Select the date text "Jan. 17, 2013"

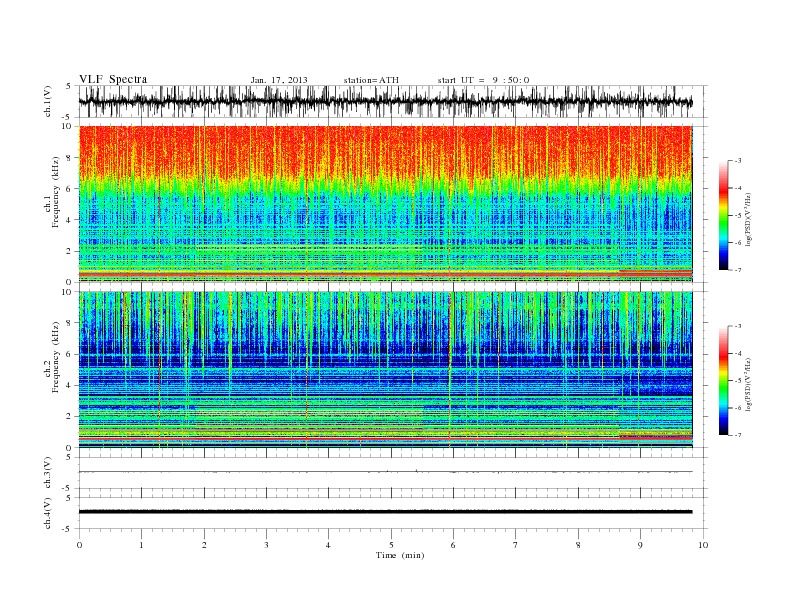(279, 80)
